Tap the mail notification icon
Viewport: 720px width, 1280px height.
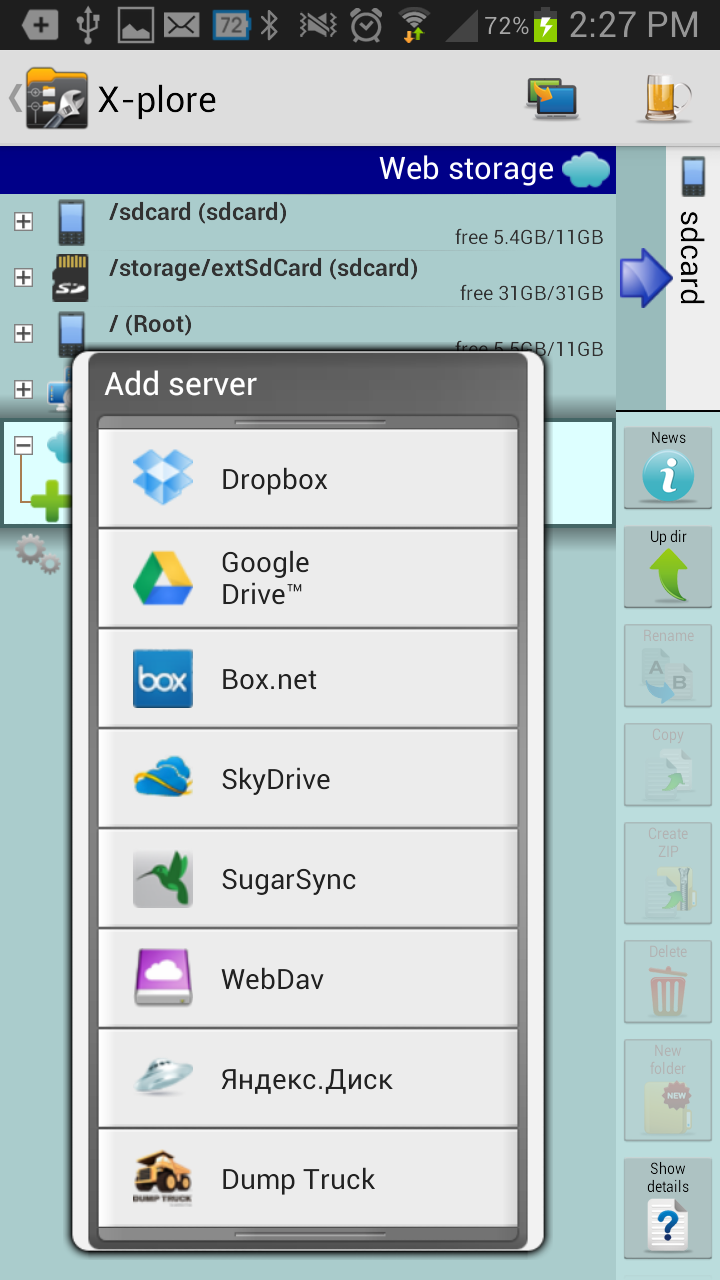(x=181, y=25)
